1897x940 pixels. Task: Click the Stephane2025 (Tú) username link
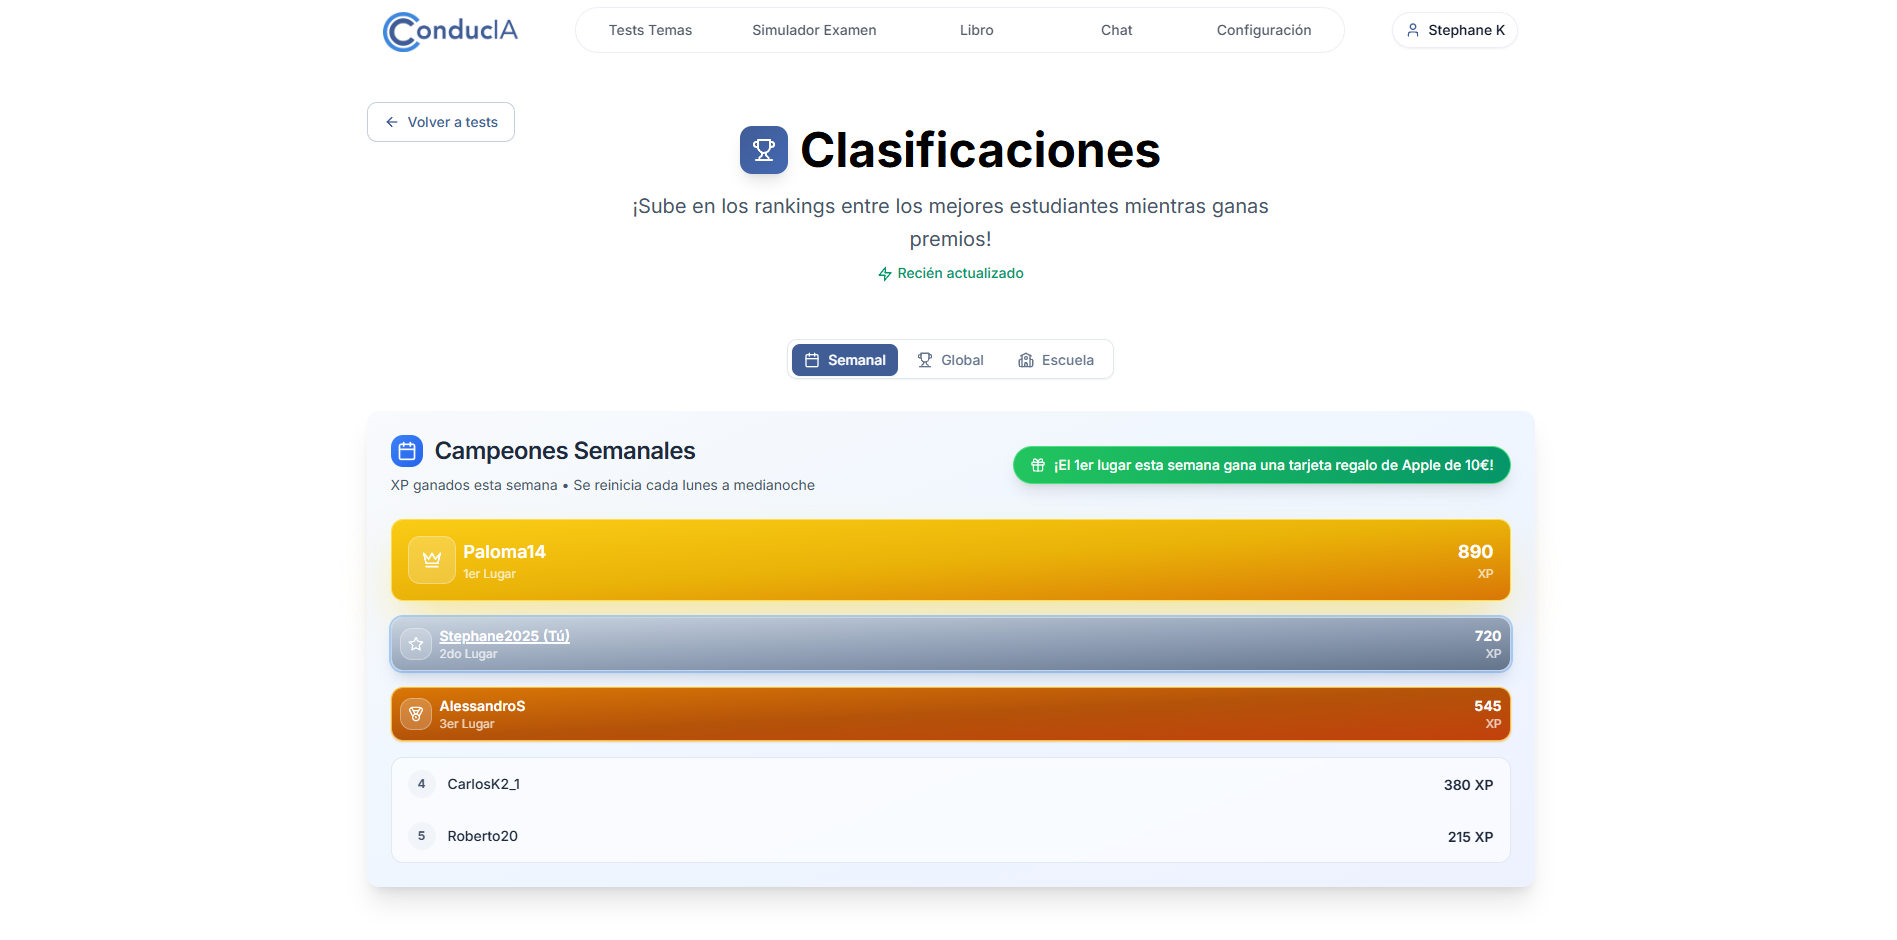pos(504,636)
